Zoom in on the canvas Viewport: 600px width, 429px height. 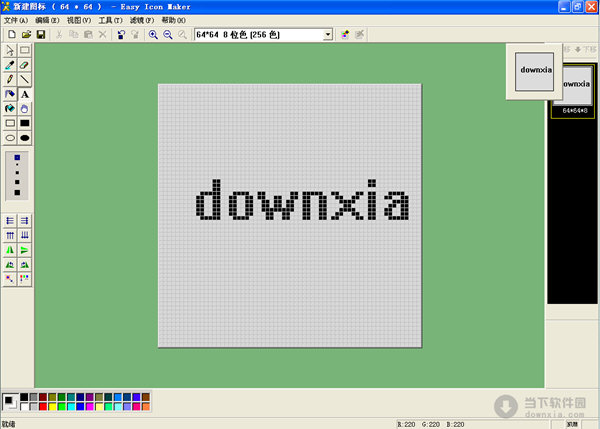(x=153, y=34)
